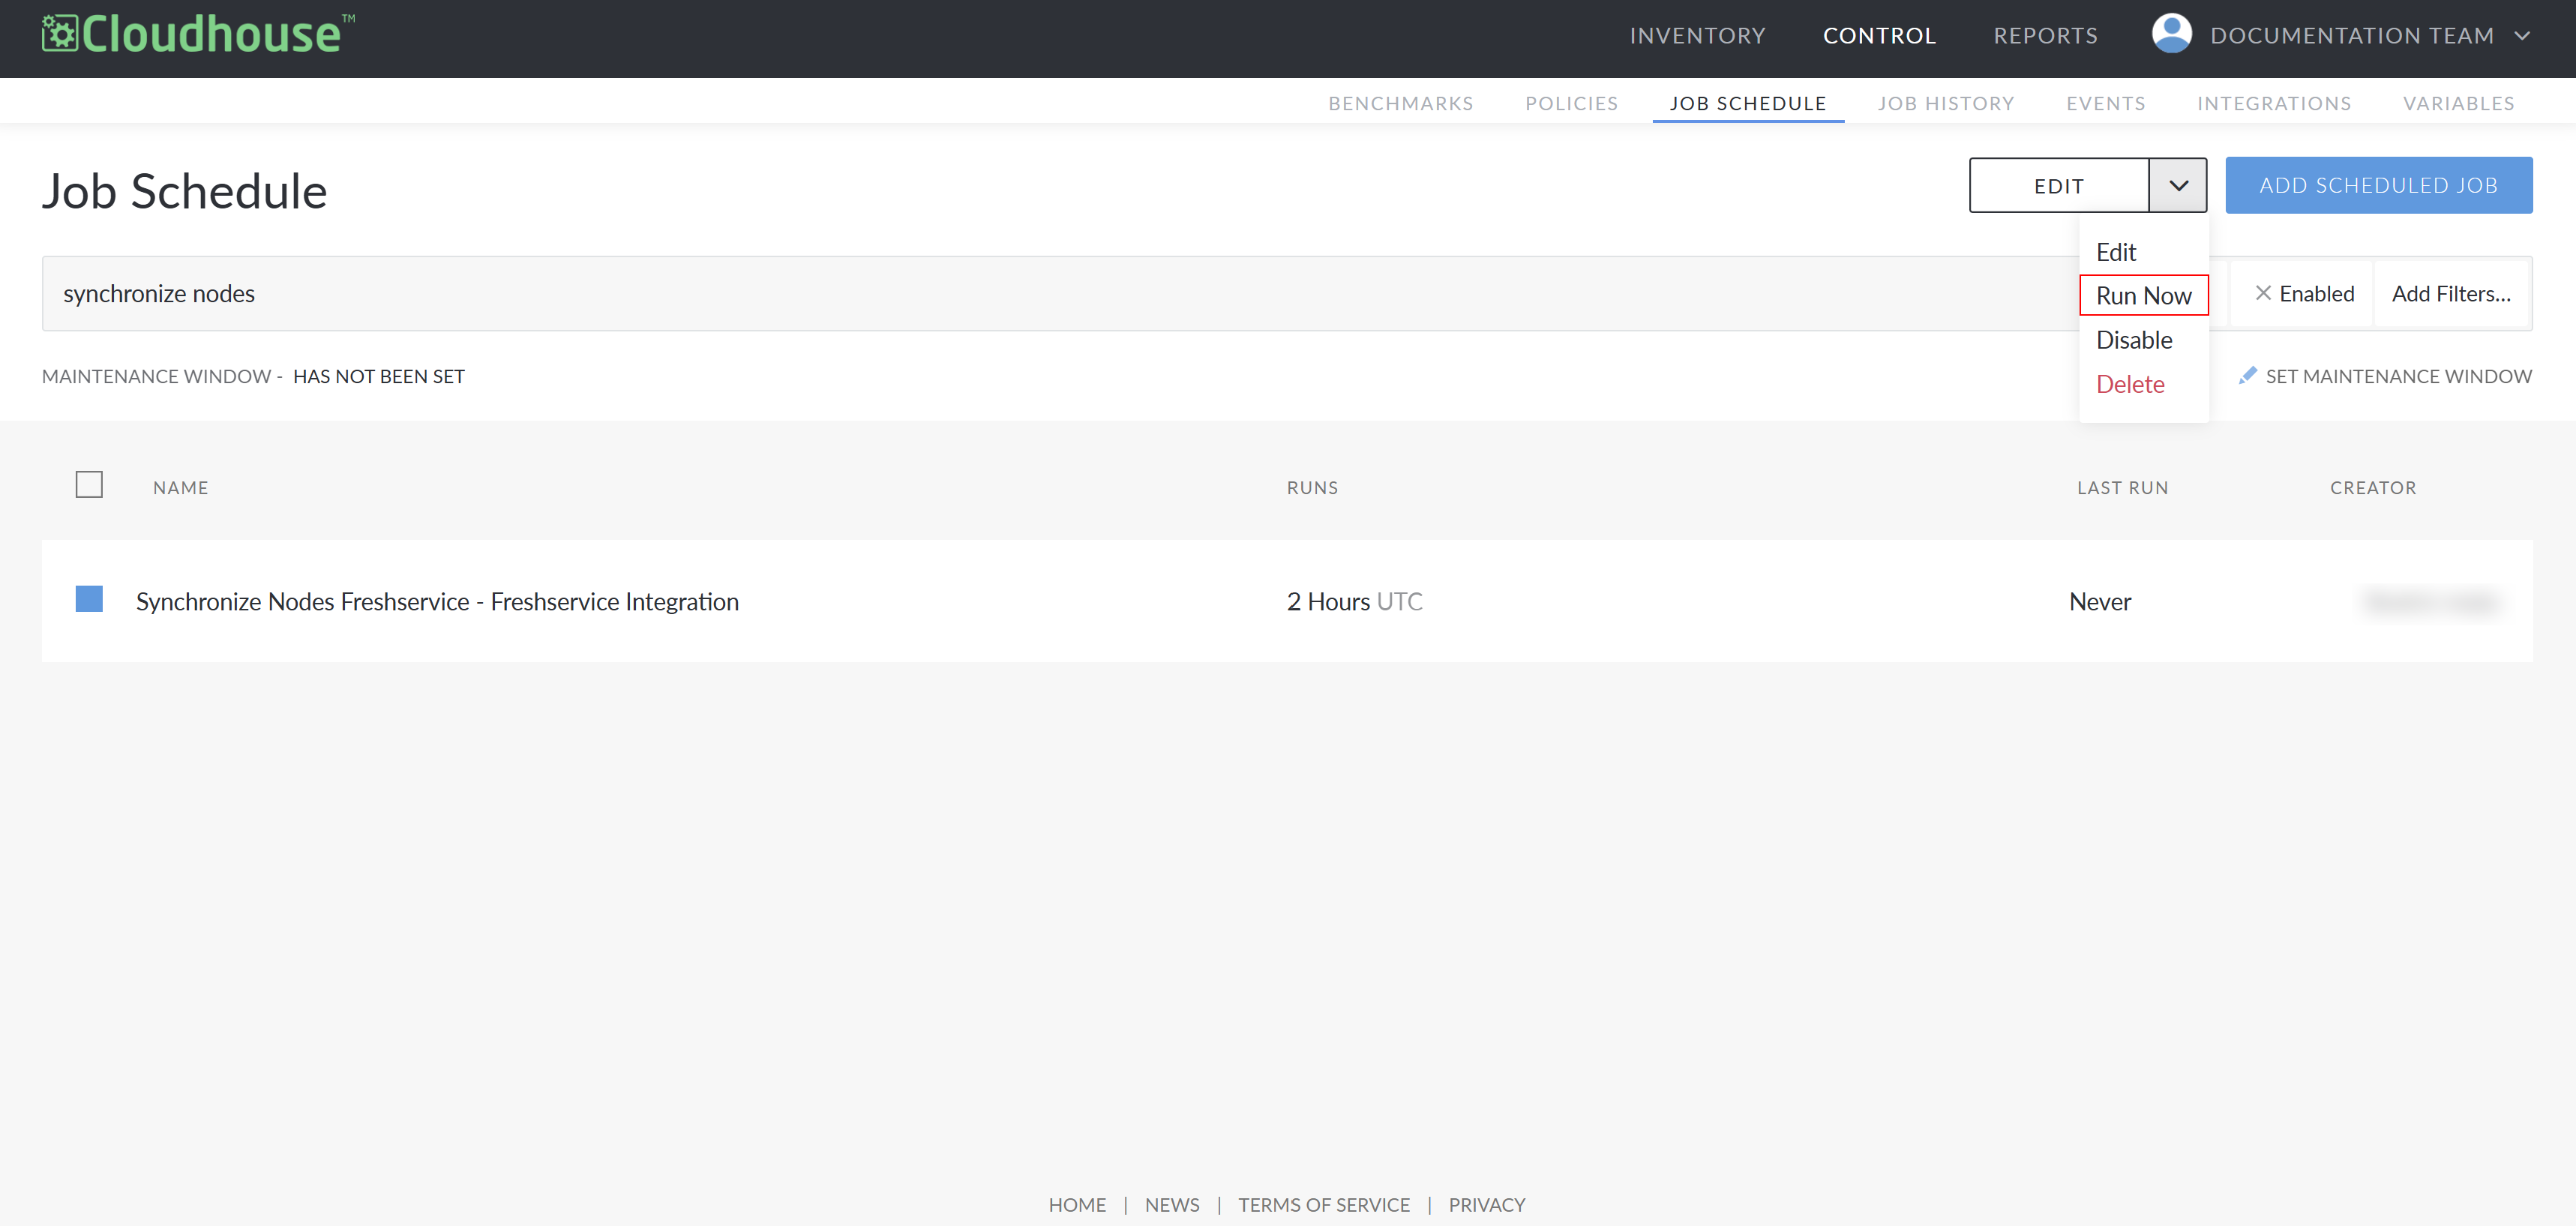Click the Never last run value

click(x=2099, y=601)
